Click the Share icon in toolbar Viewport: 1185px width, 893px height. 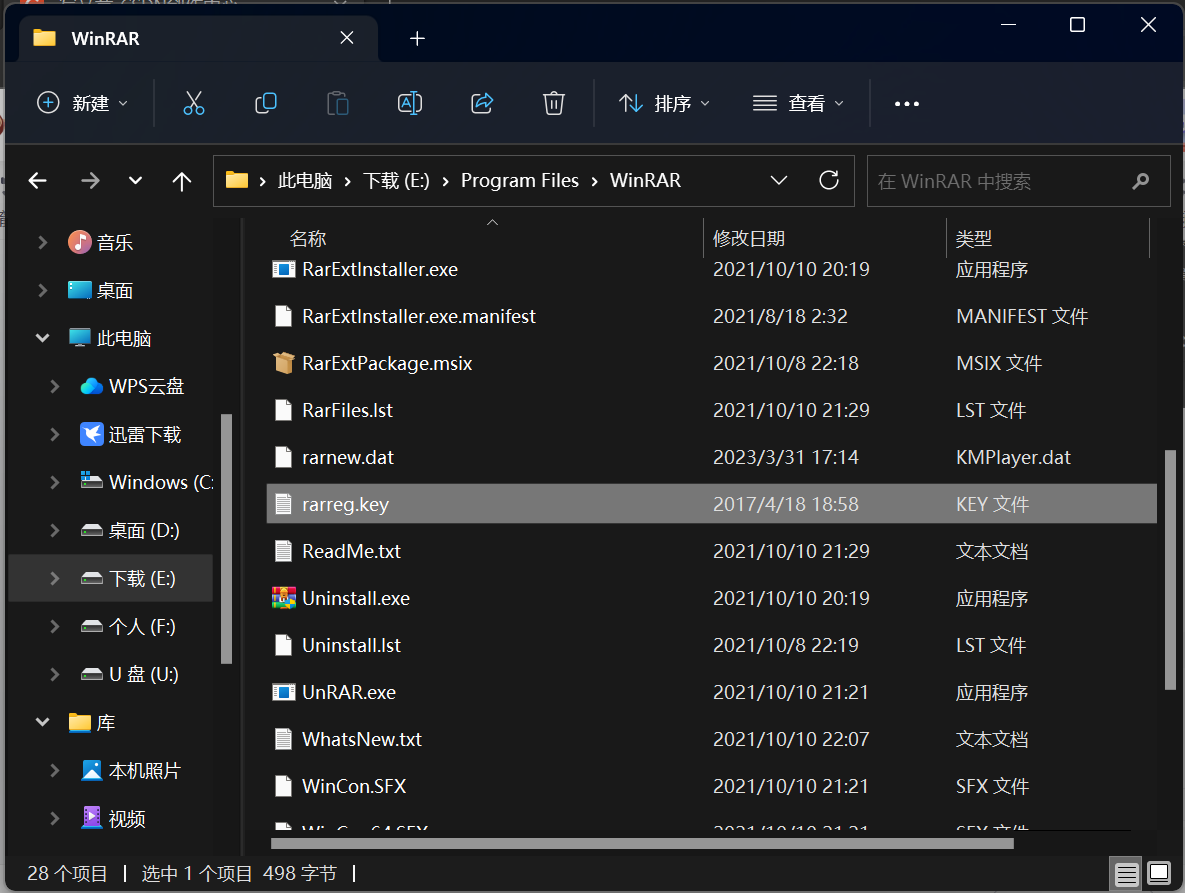point(481,103)
